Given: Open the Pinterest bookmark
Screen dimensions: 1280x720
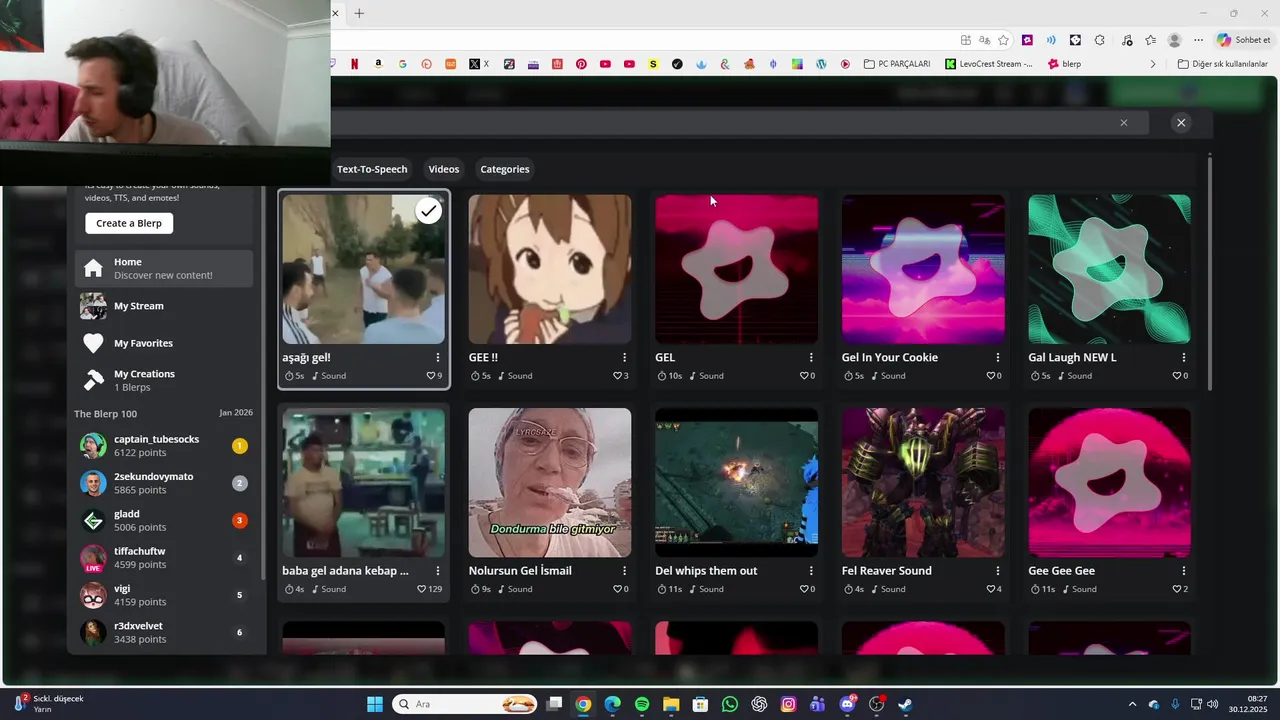Looking at the screenshot, I should click(581, 64).
